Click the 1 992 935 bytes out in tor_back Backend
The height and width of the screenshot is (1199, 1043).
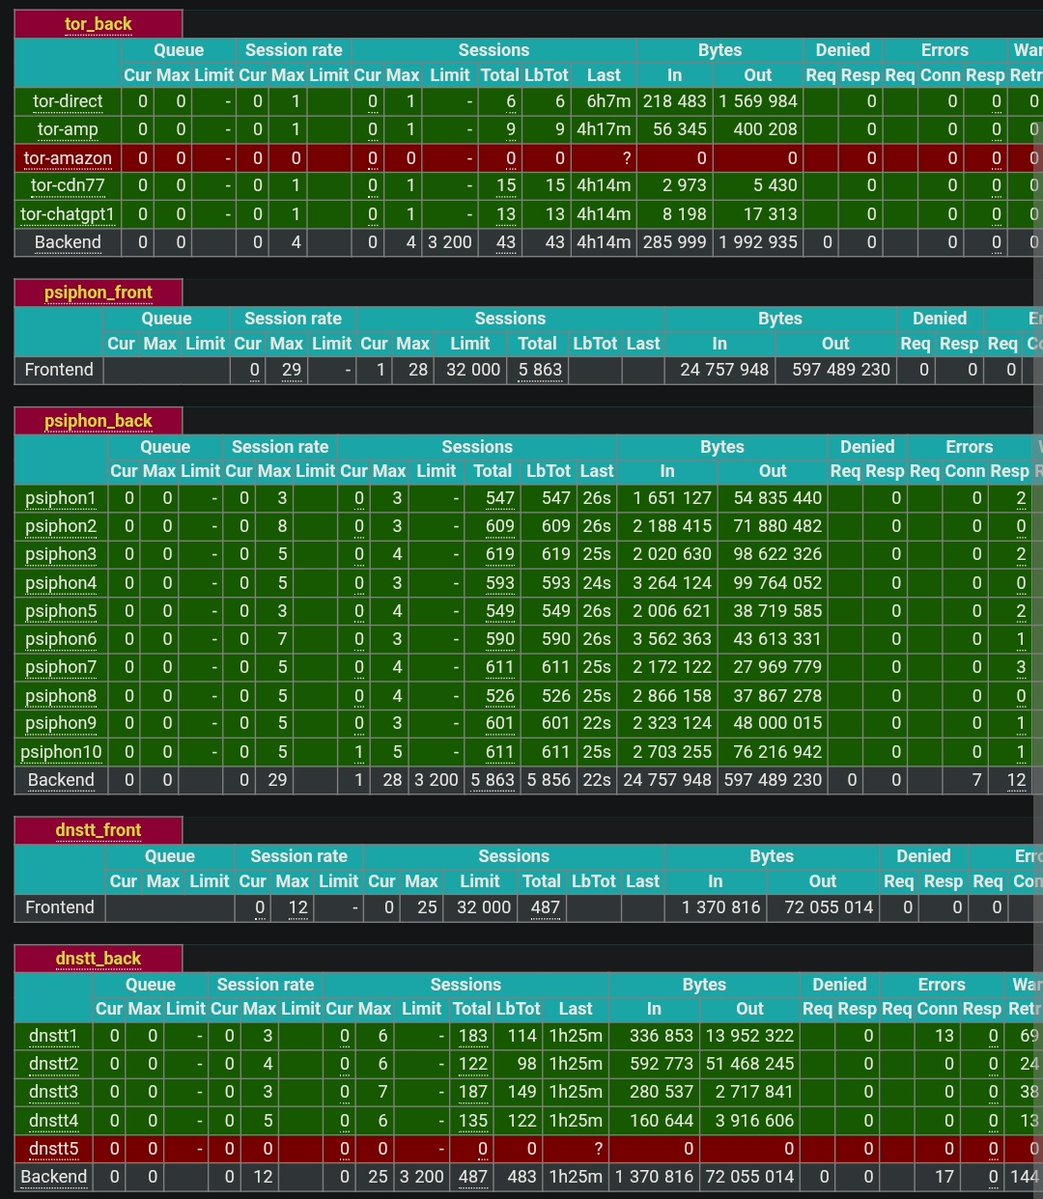click(758, 242)
